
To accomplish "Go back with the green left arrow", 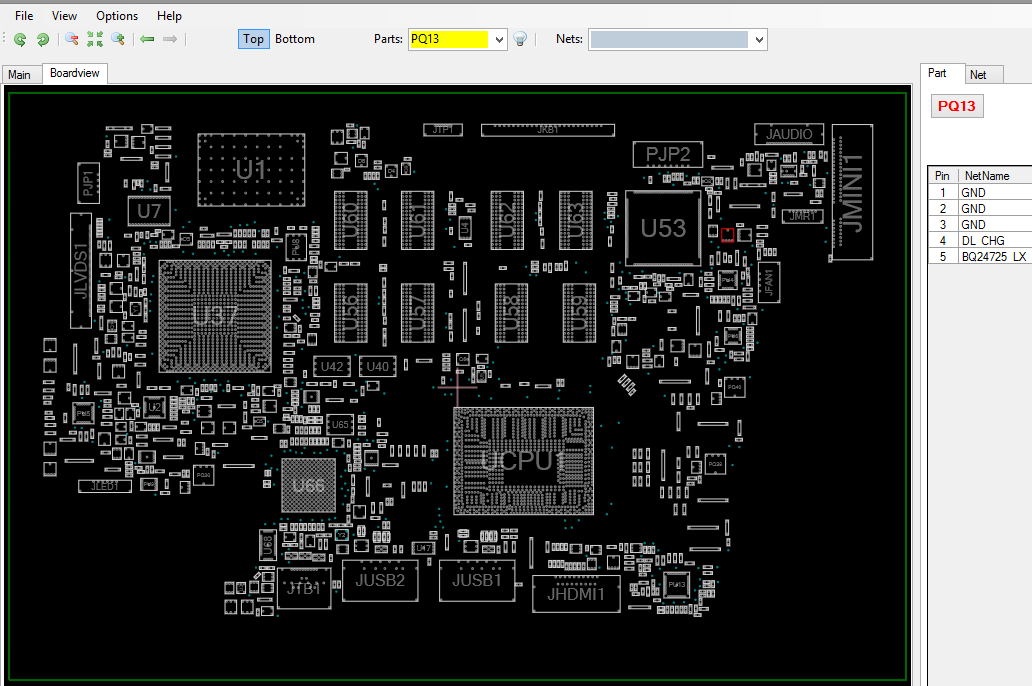I will coord(147,40).
